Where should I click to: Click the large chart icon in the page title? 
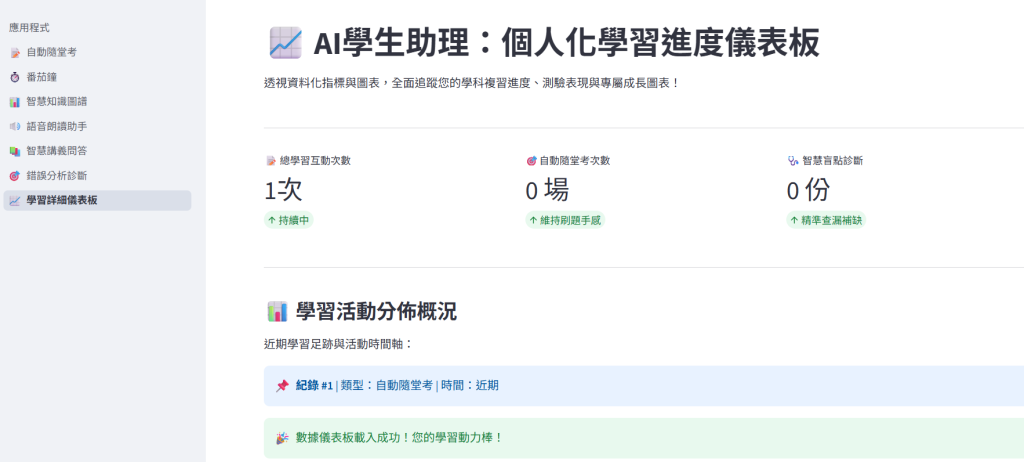[285, 43]
